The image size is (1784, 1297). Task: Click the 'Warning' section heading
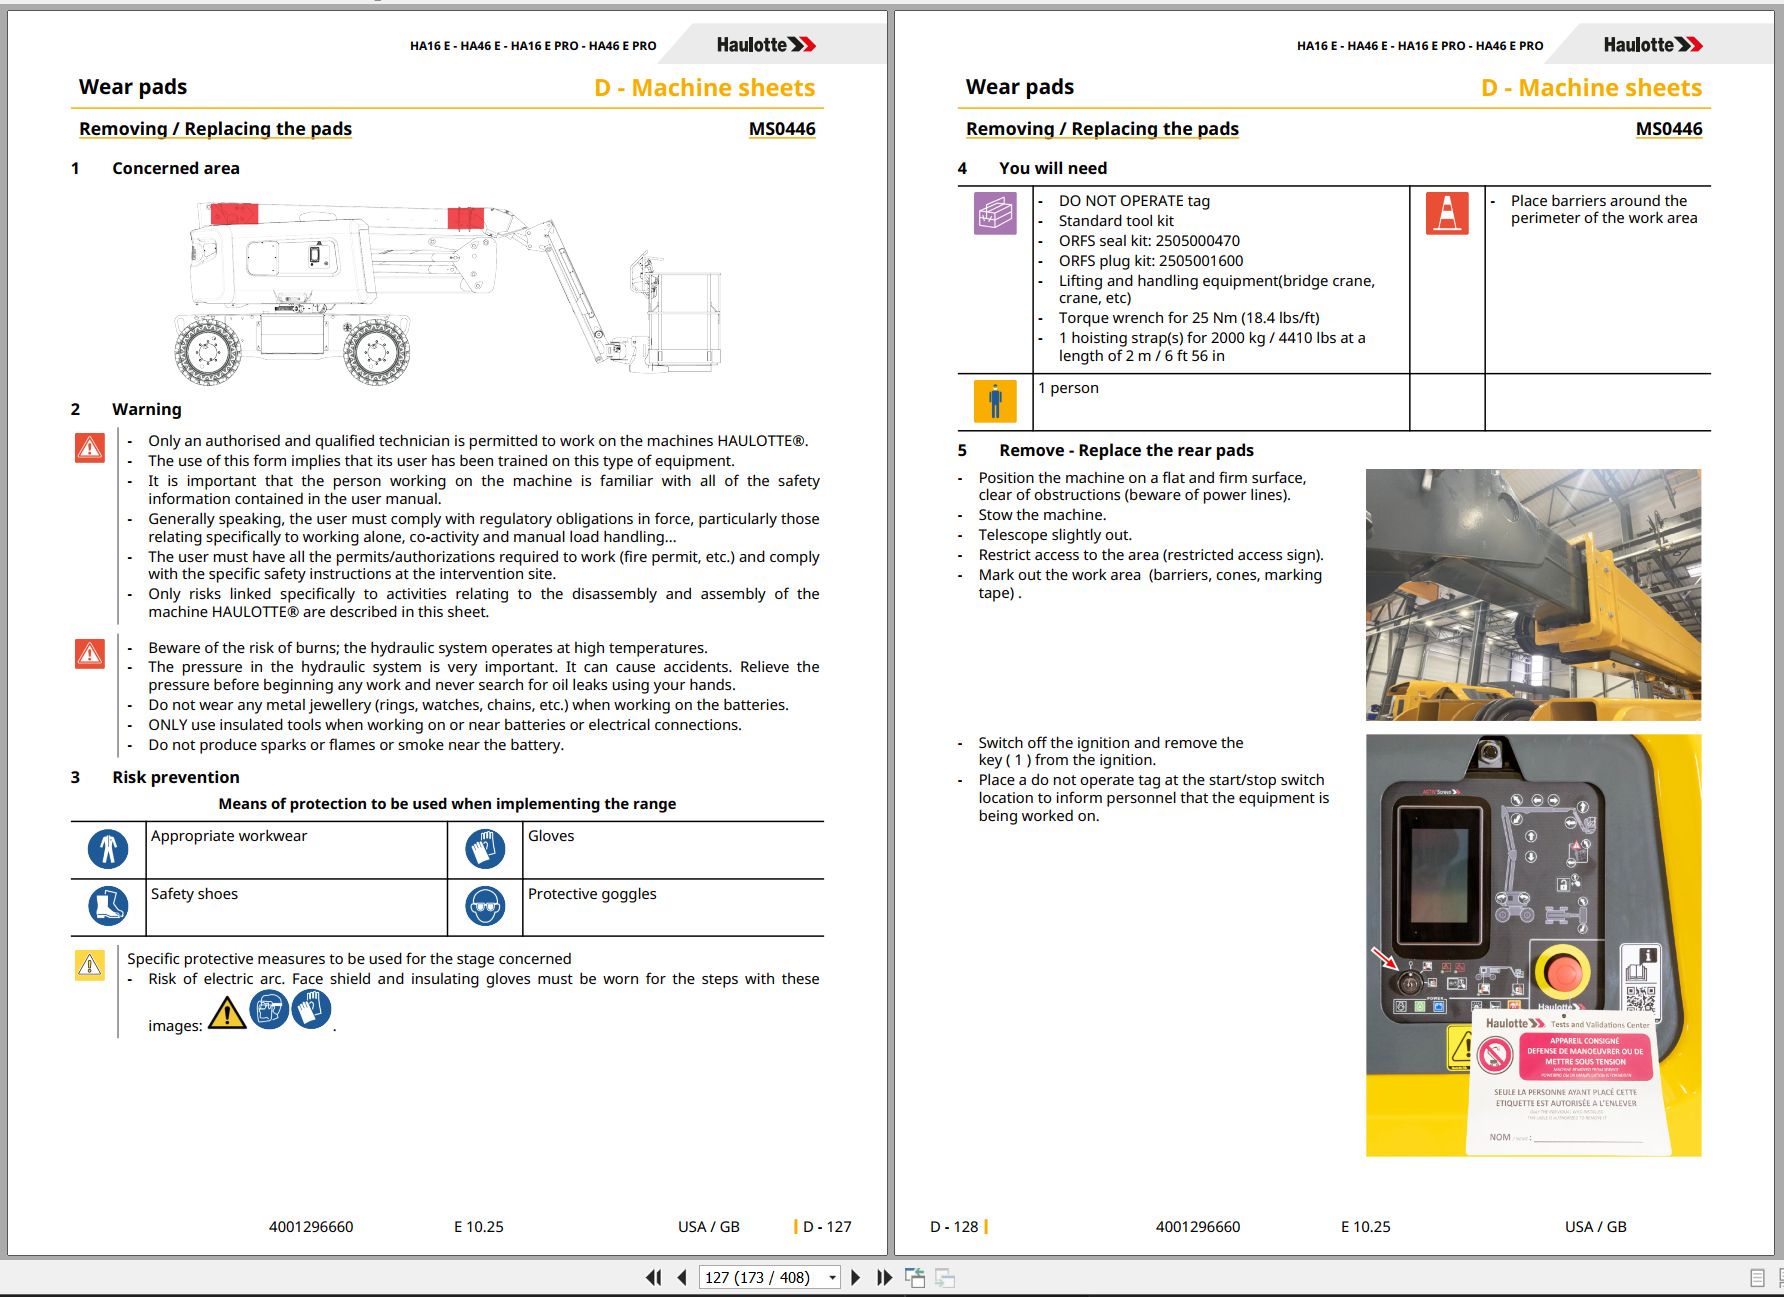click(x=147, y=409)
